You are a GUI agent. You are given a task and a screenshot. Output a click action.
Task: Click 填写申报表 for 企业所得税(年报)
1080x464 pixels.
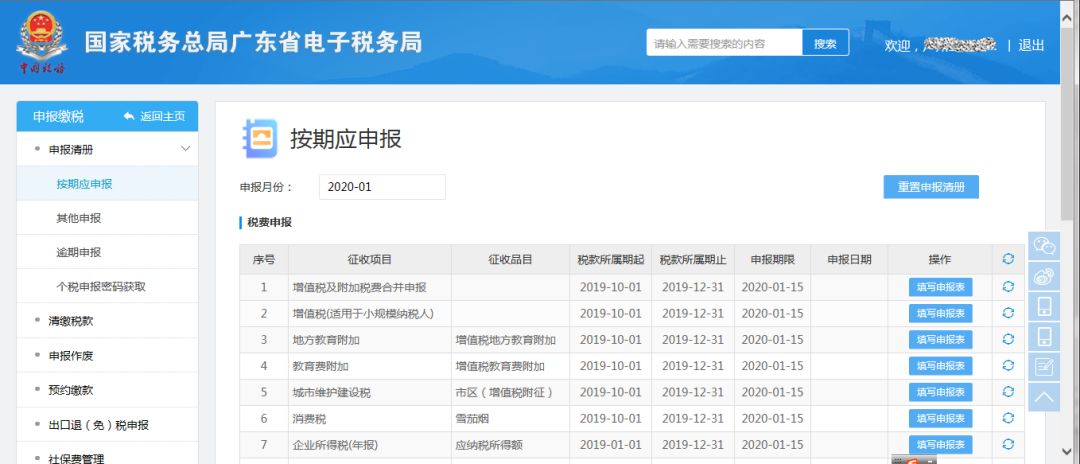[940, 444]
